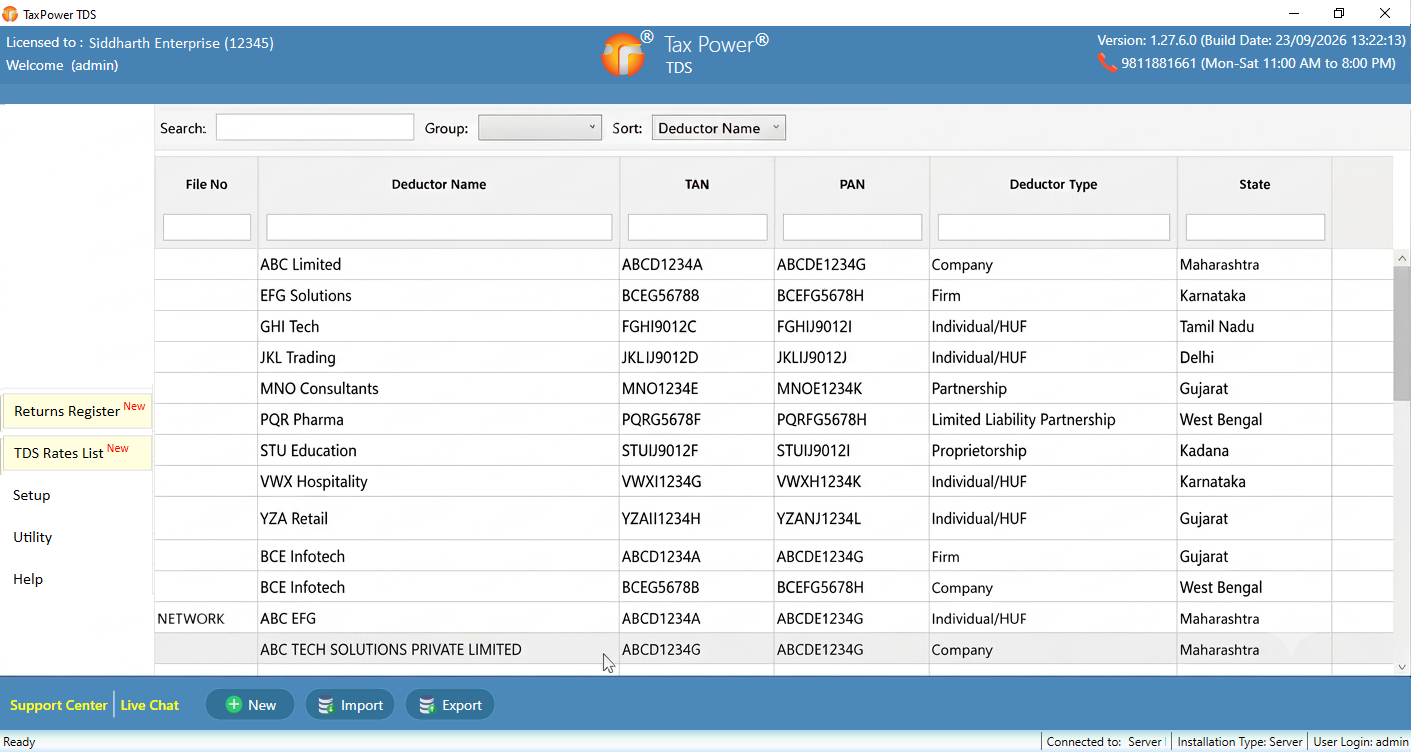Click the scrollbar down arrow

click(x=1402, y=667)
